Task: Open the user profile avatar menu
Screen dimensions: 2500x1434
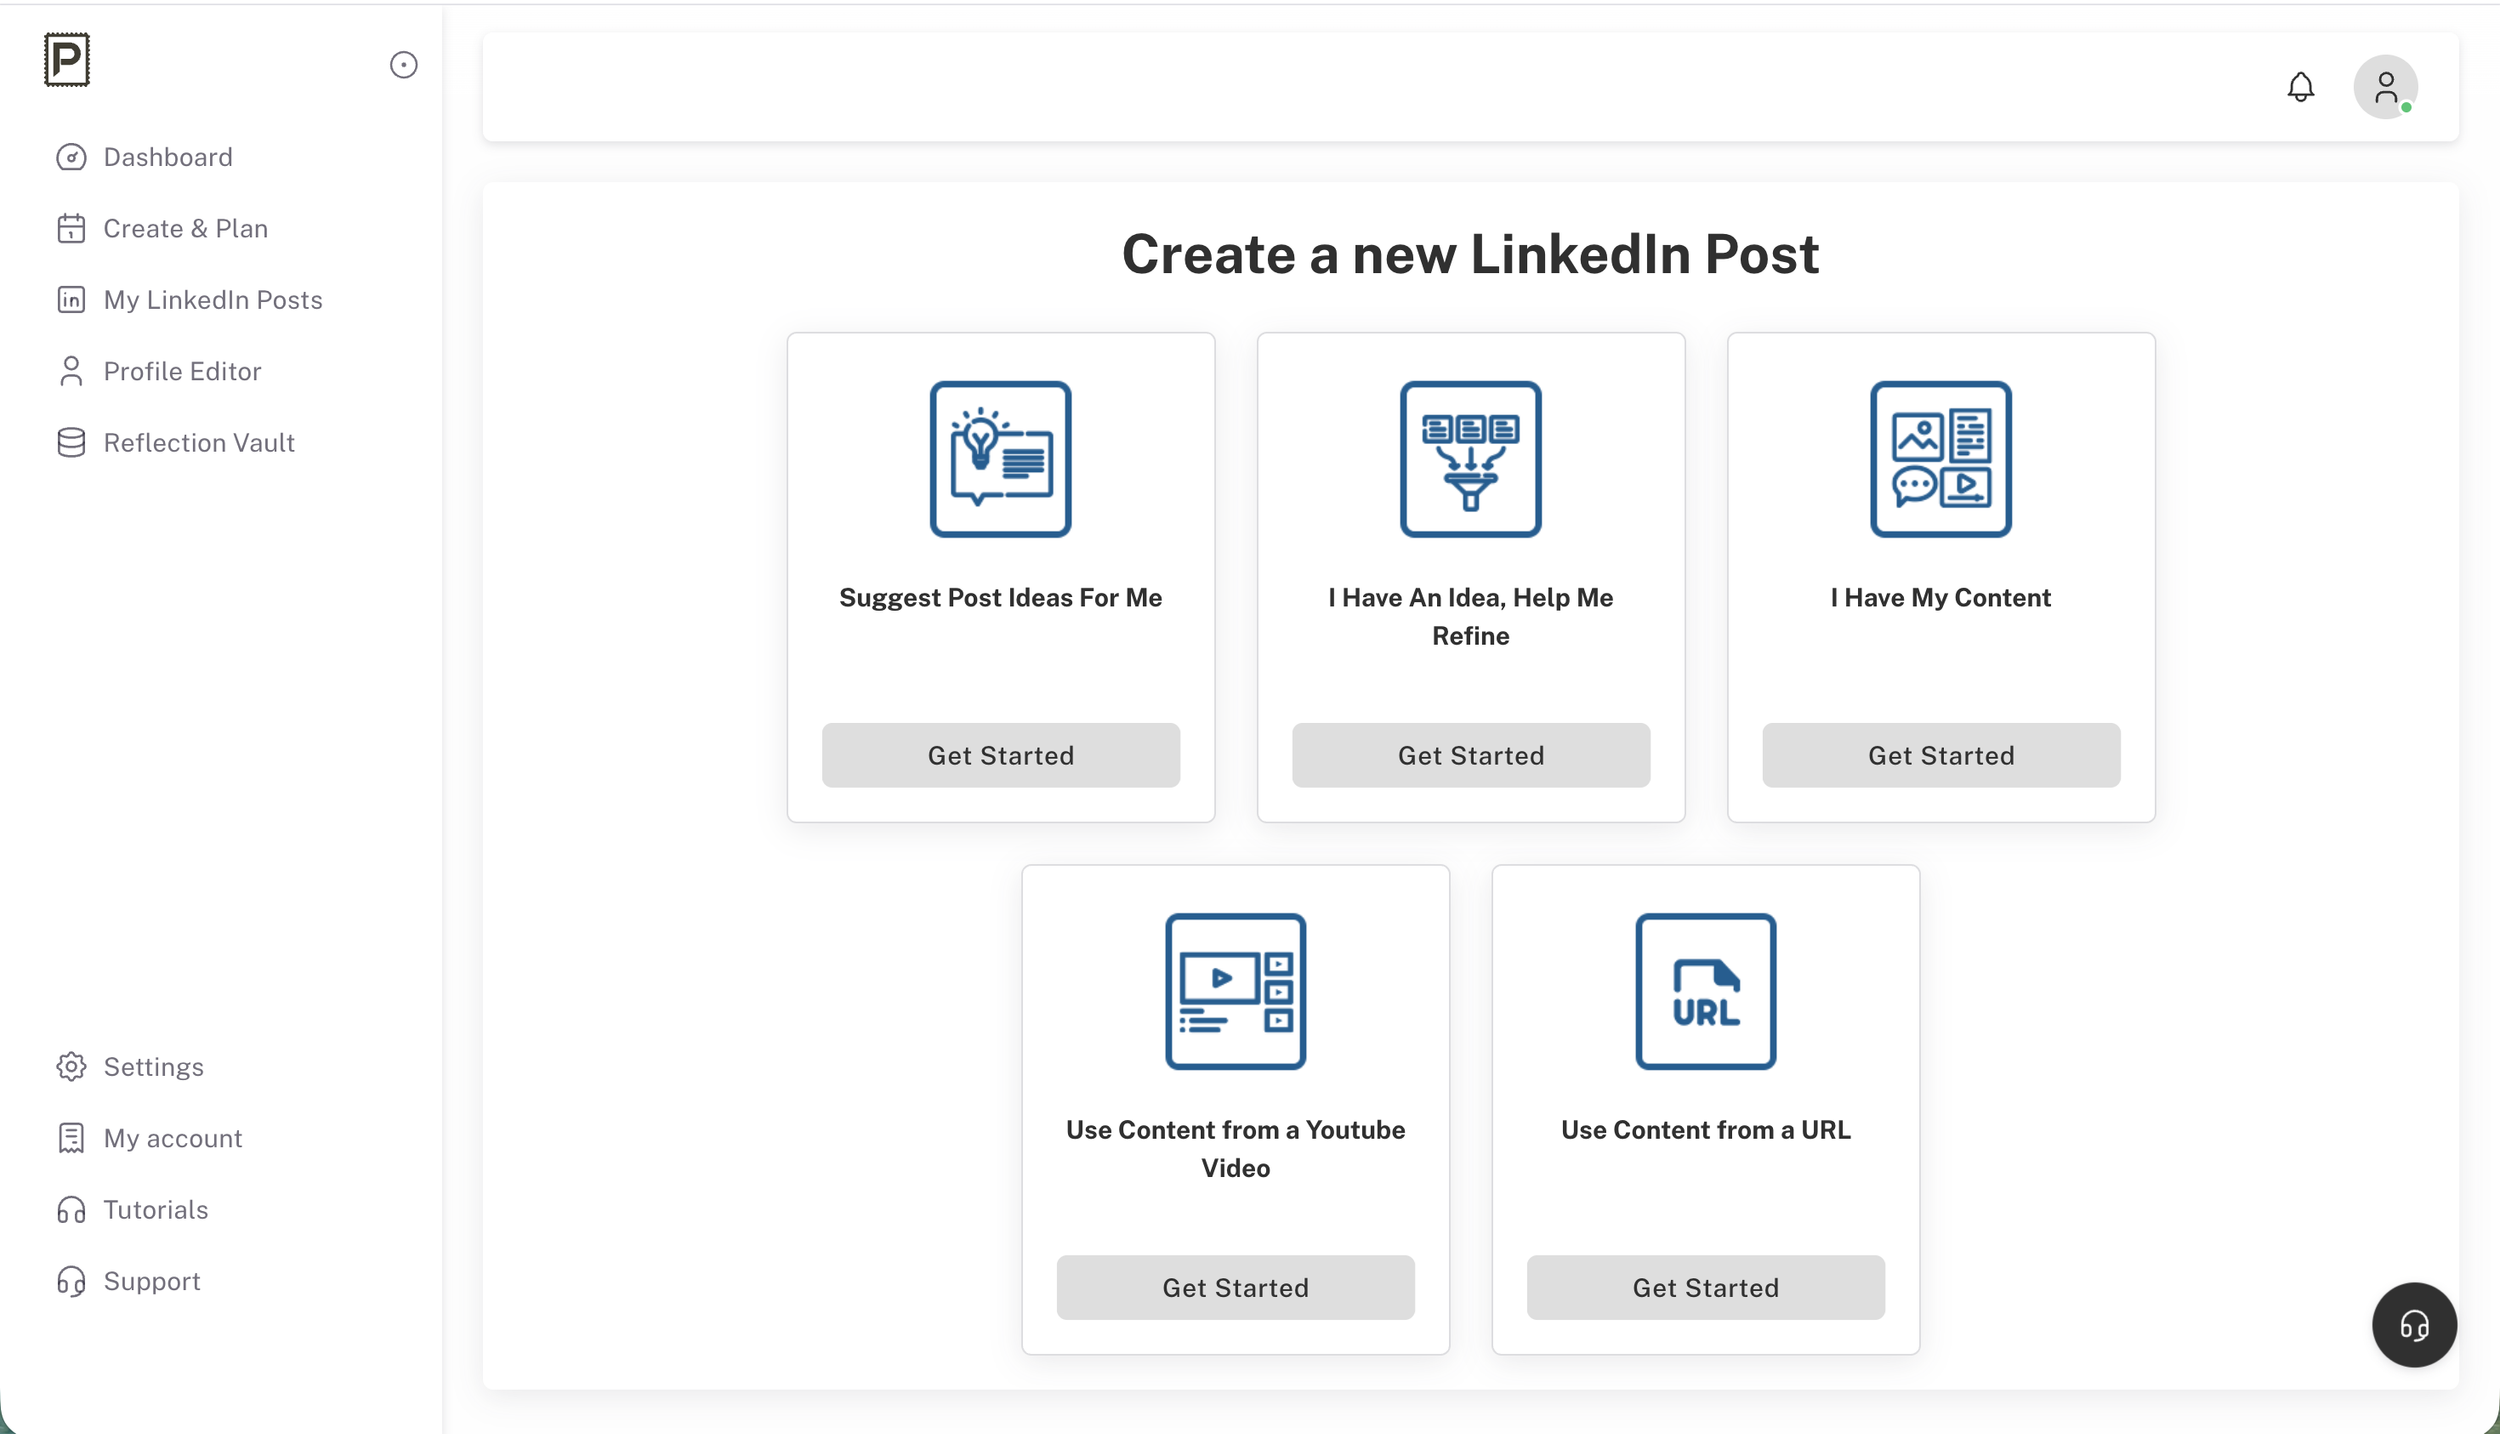Action: 2385,87
